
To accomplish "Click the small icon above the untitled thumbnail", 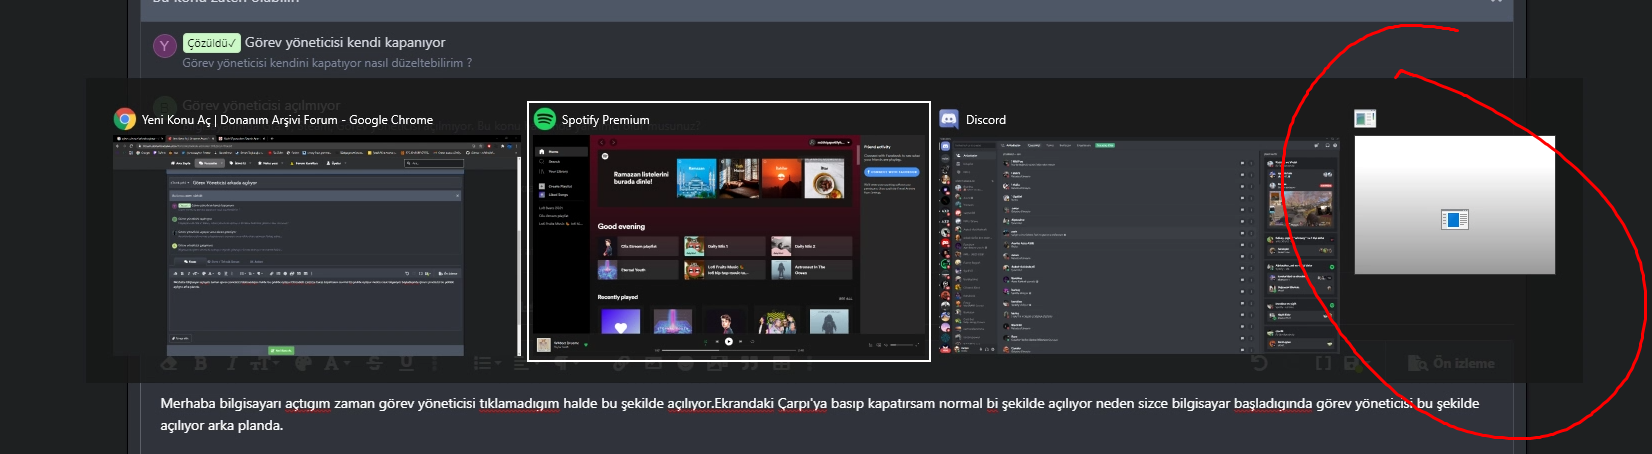I will coord(1365,119).
